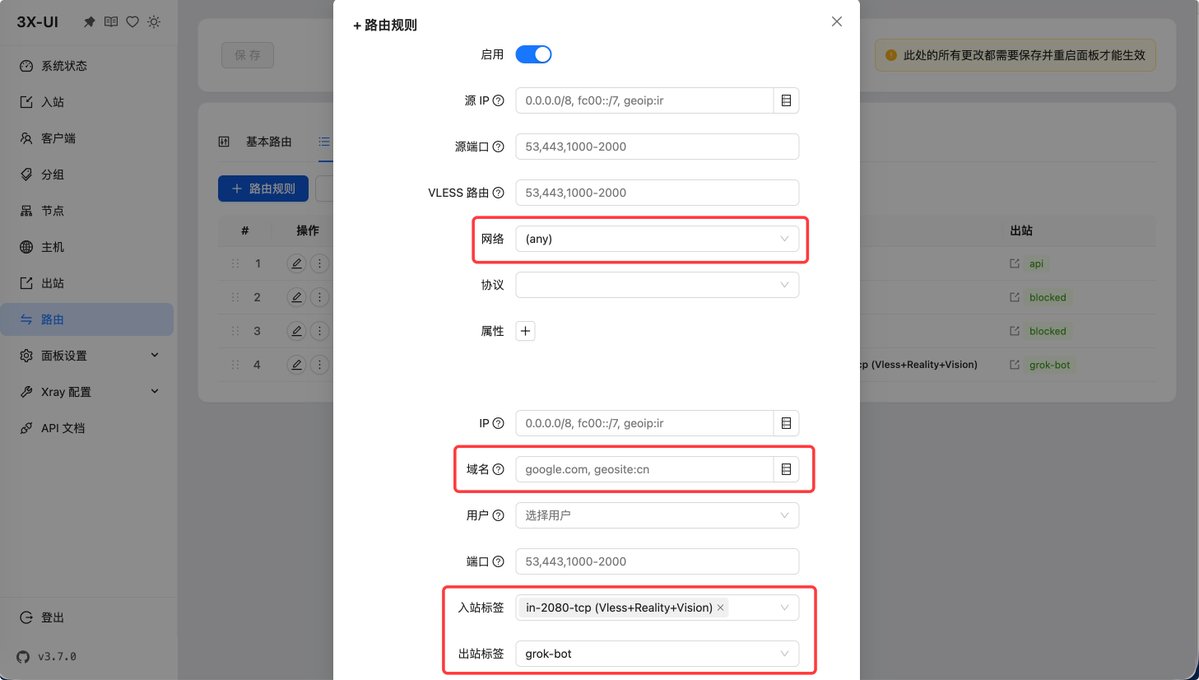This screenshot has width=1199, height=680.
Task: Toggle theme with the sun icon
Action: click(154, 22)
